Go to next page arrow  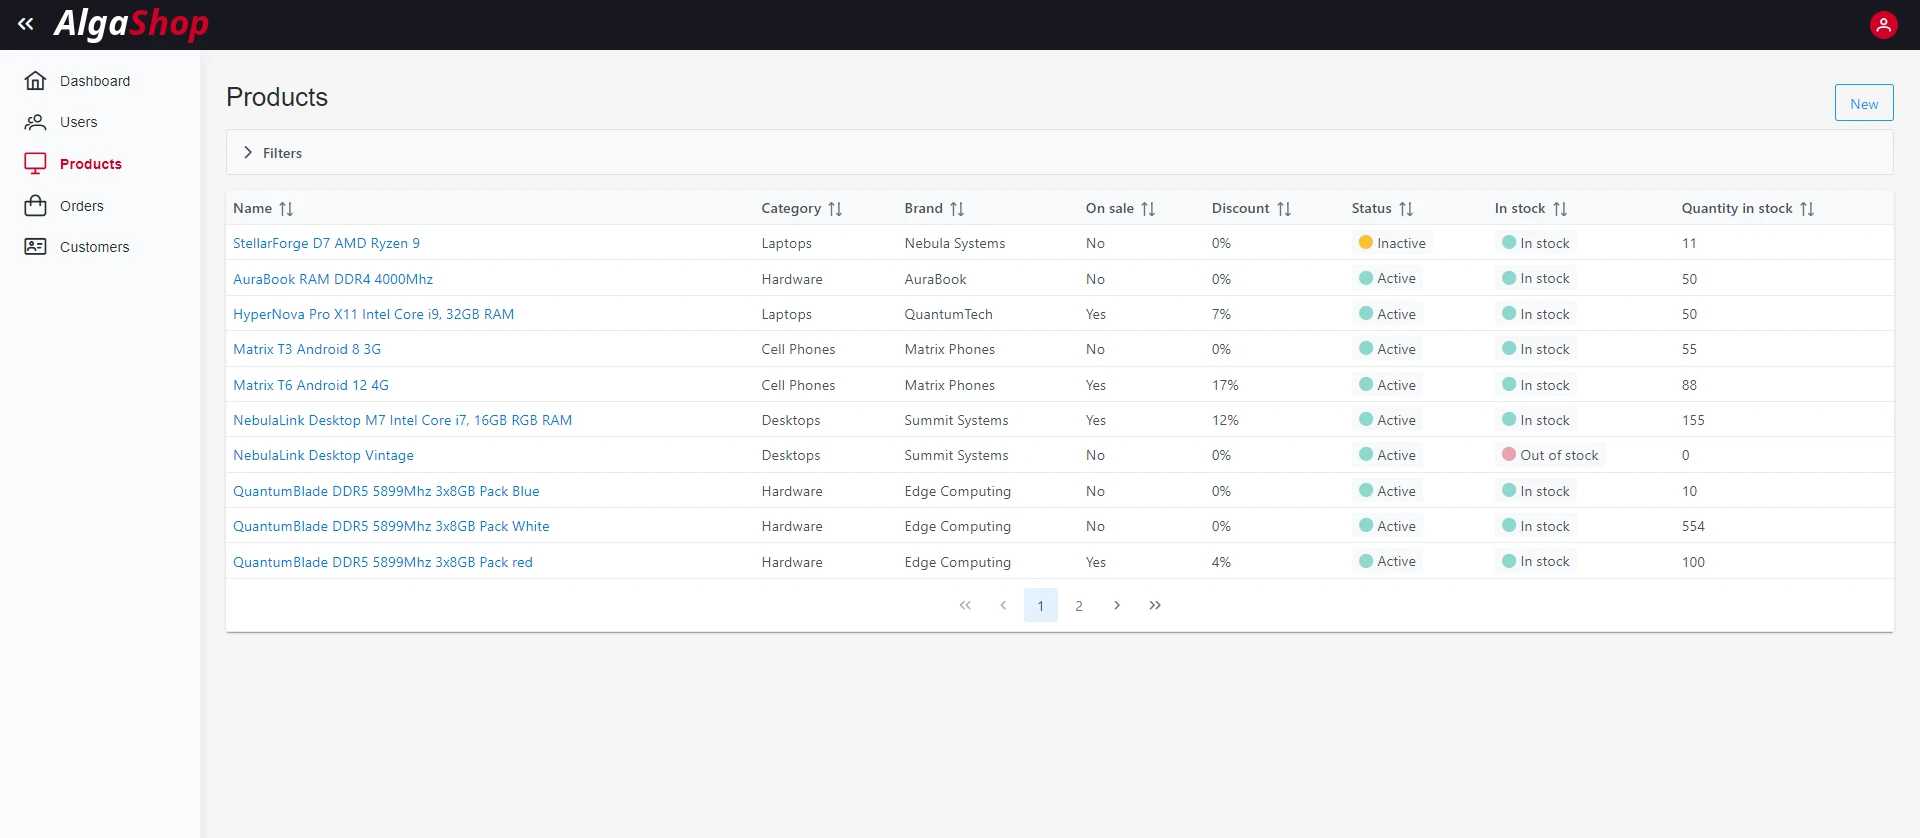coord(1117,606)
